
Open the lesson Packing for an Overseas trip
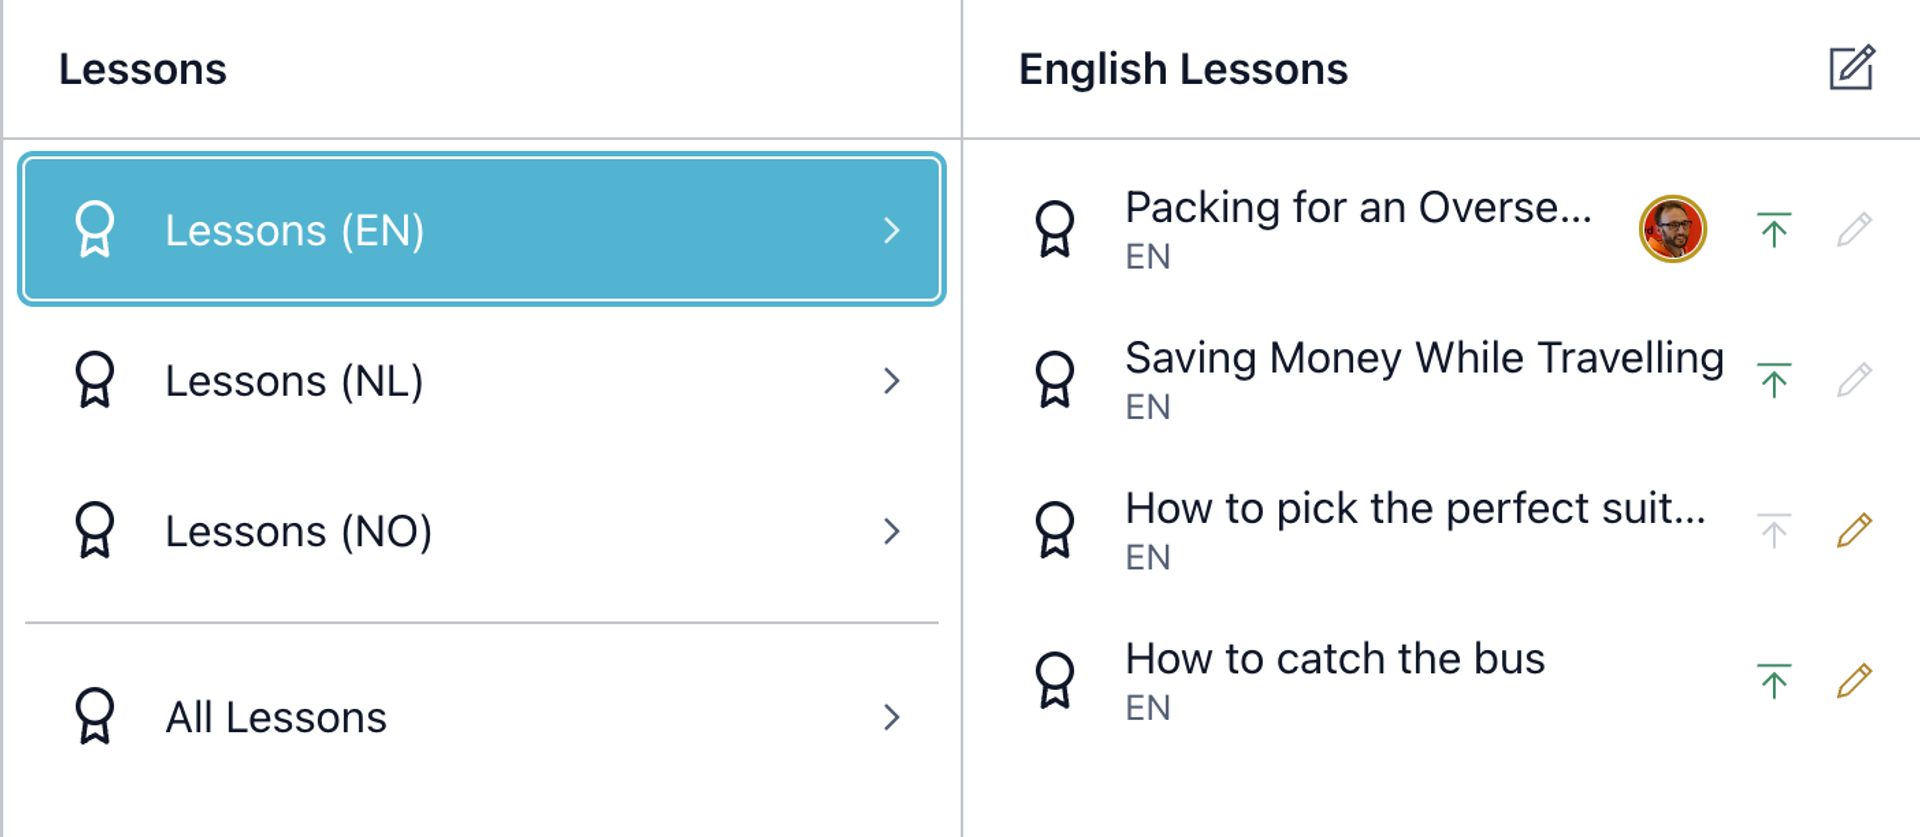pos(1360,208)
